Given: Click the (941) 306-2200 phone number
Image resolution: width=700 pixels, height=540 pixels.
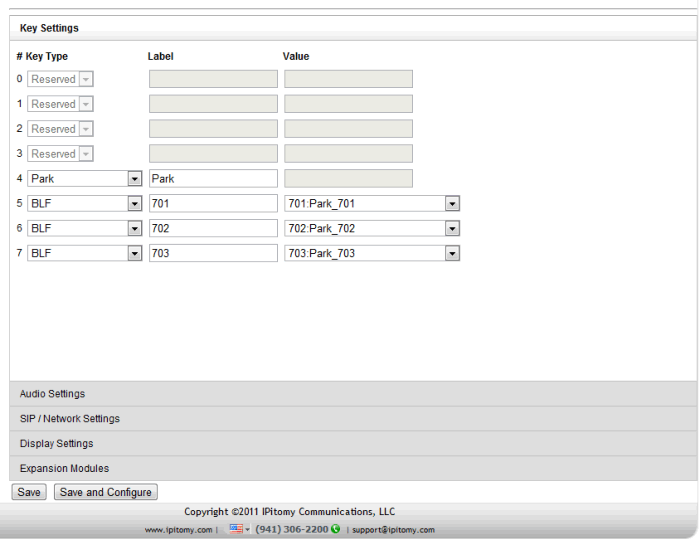Looking at the screenshot, I should click(292, 529).
